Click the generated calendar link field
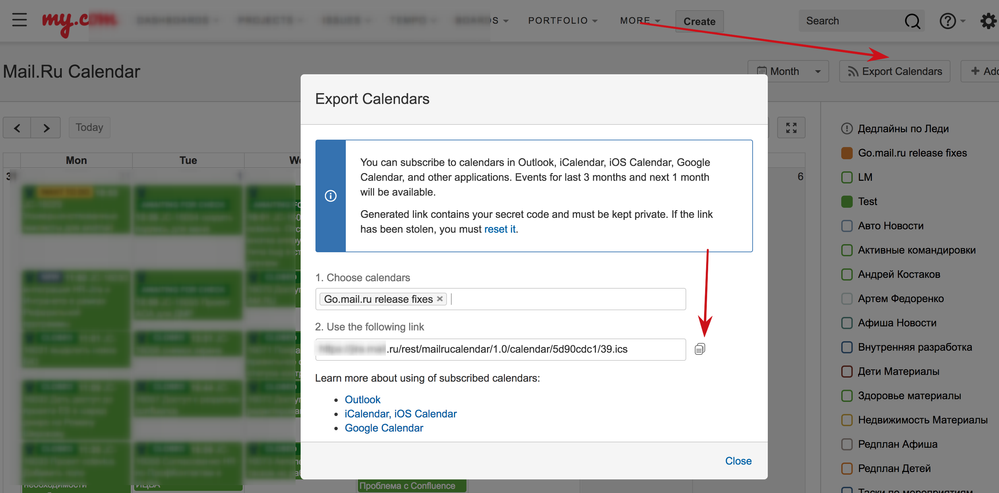Screen dimensions: 999x493 (x=500, y=349)
